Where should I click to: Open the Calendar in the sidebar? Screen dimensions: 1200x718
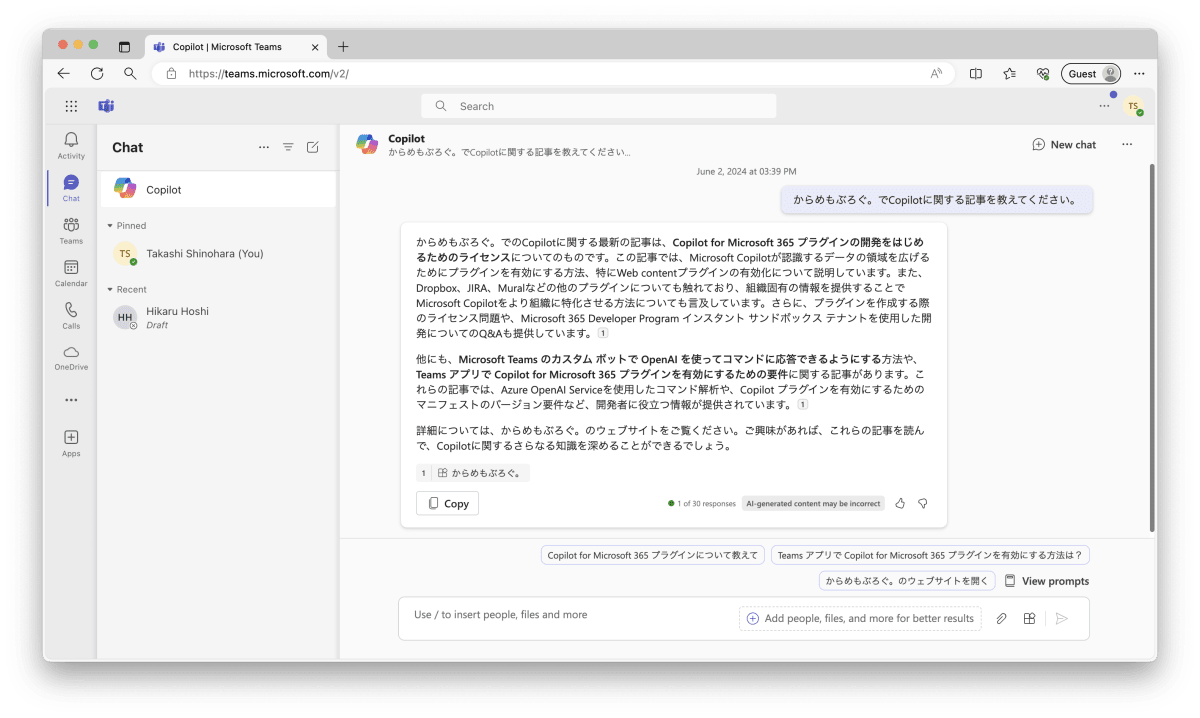tap(71, 273)
